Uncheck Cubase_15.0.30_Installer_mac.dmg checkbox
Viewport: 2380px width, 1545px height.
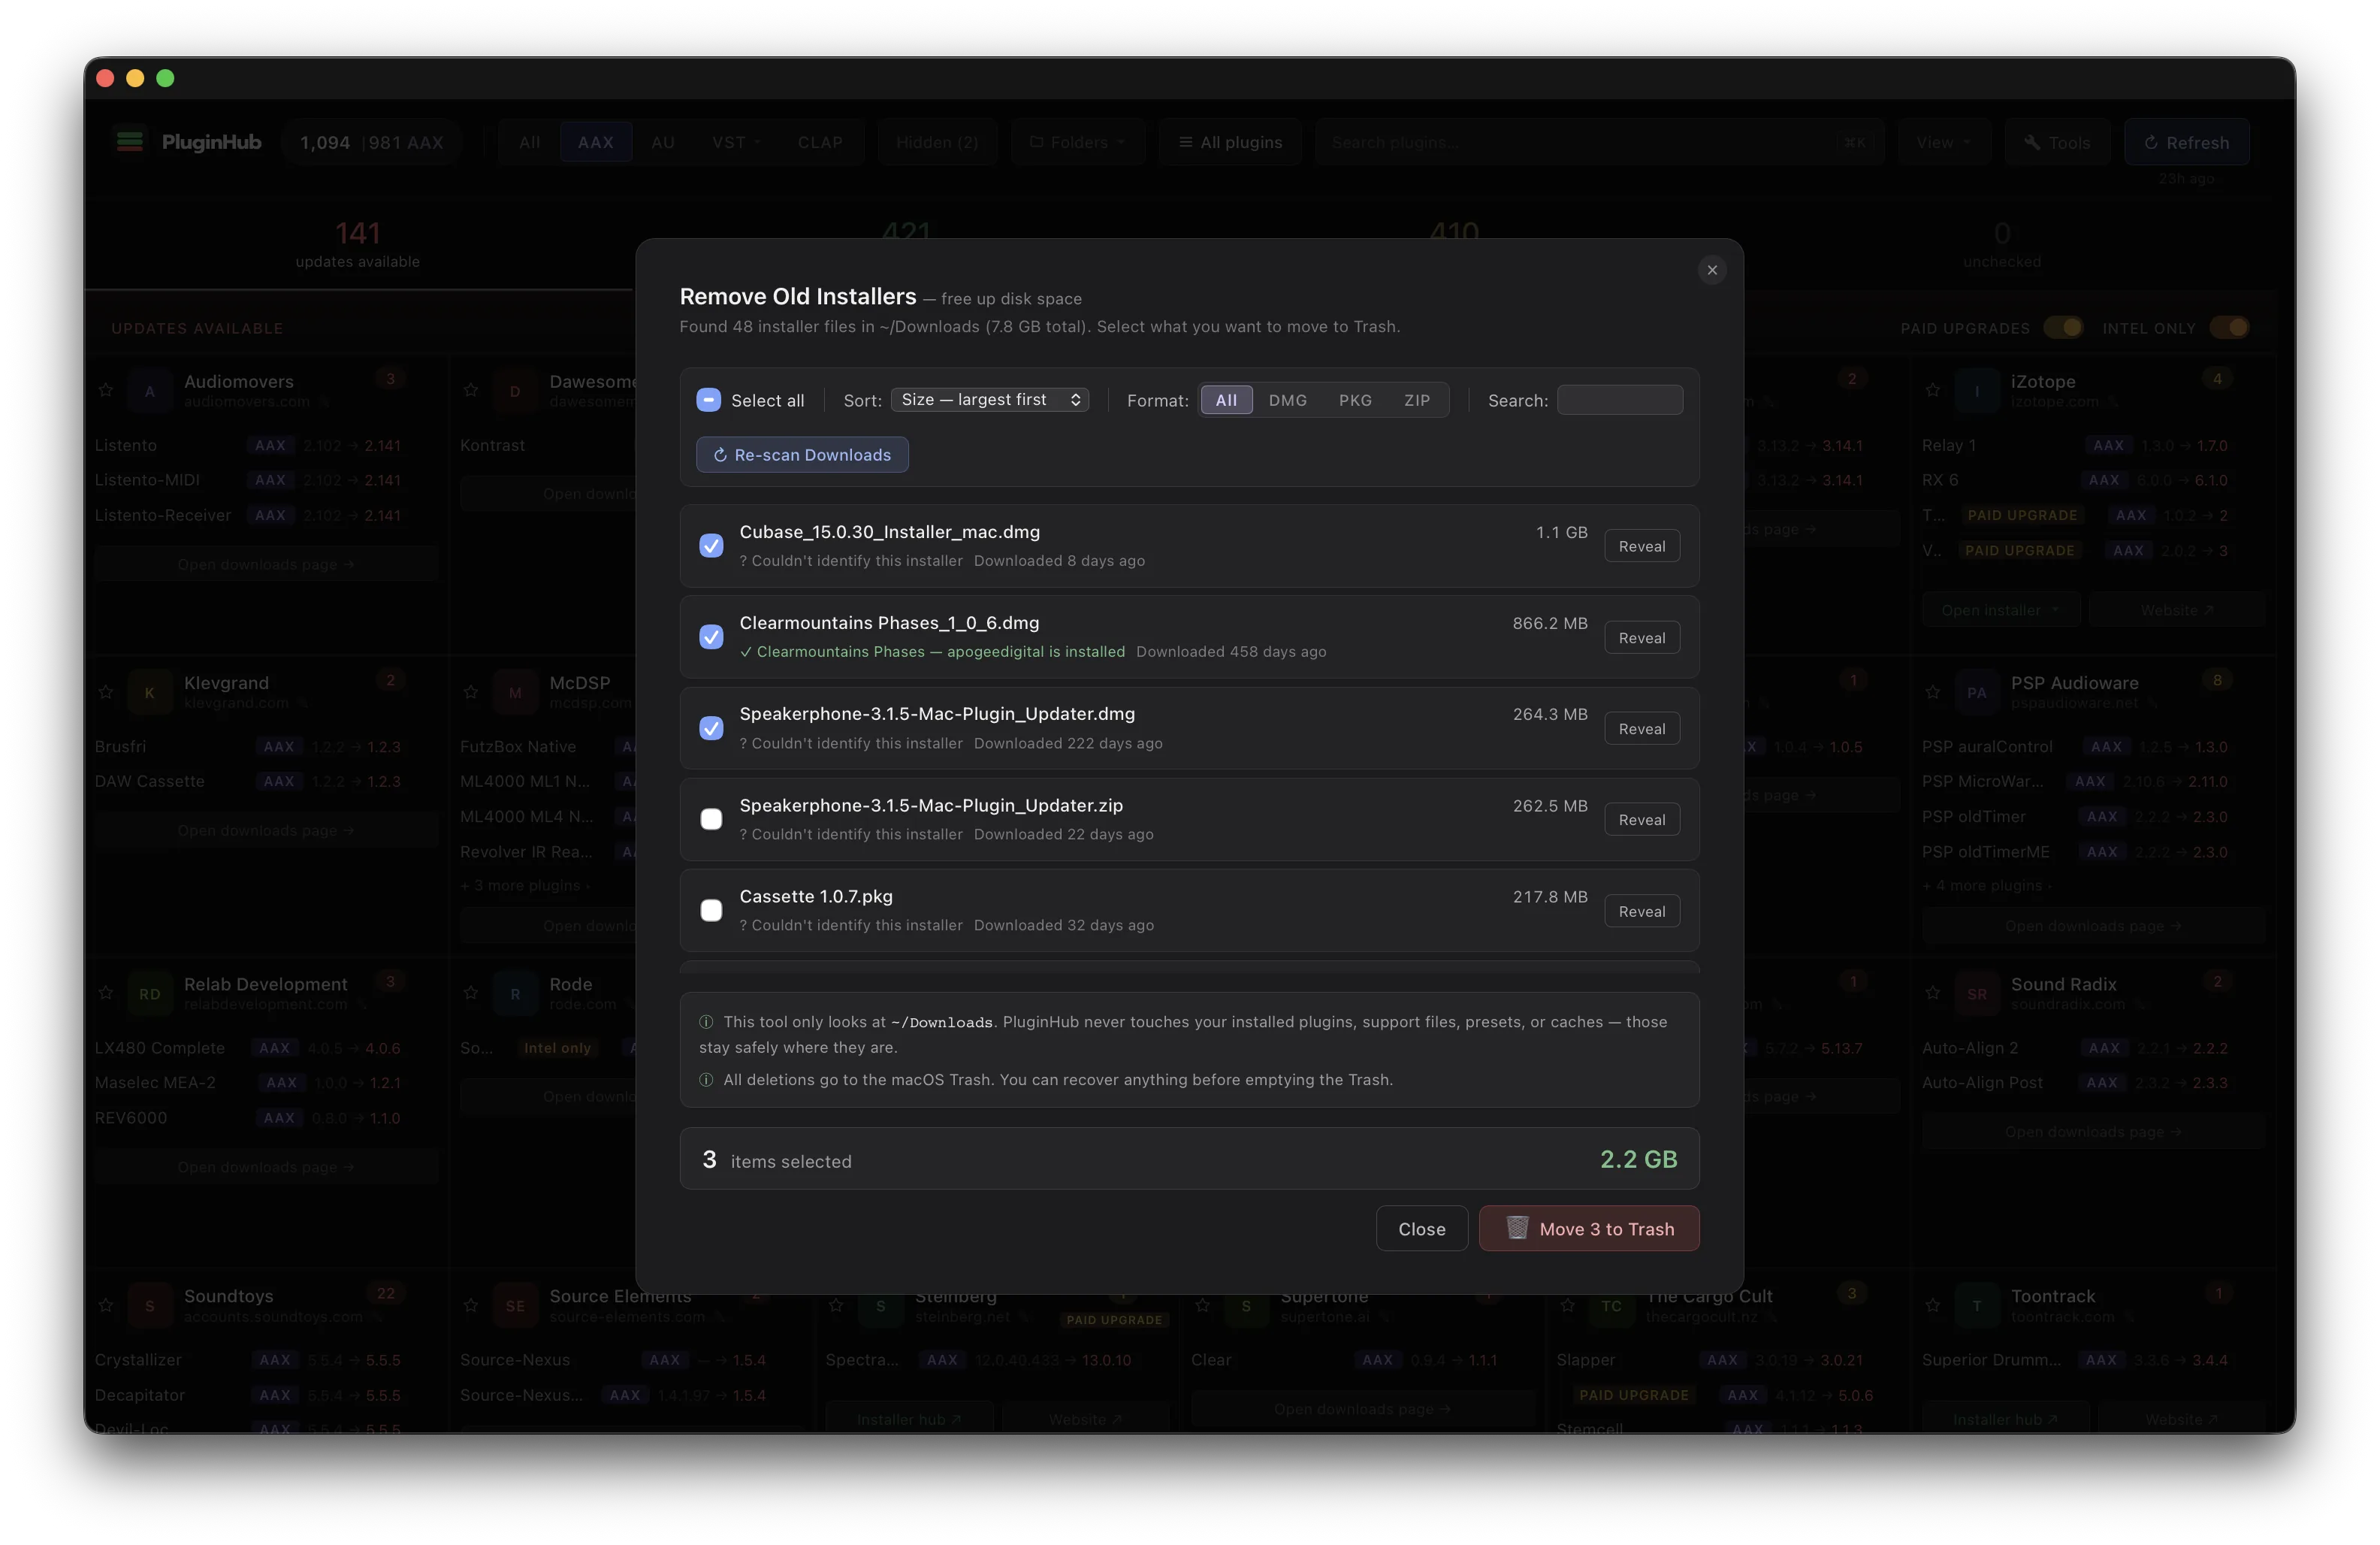tap(711, 546)
